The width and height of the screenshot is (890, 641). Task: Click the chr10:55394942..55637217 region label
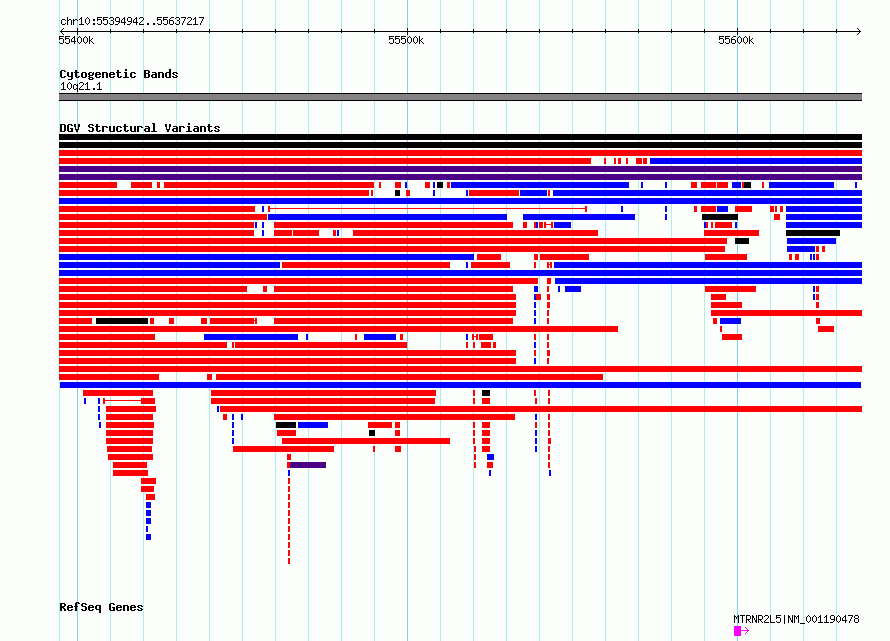tap(132, 21)
